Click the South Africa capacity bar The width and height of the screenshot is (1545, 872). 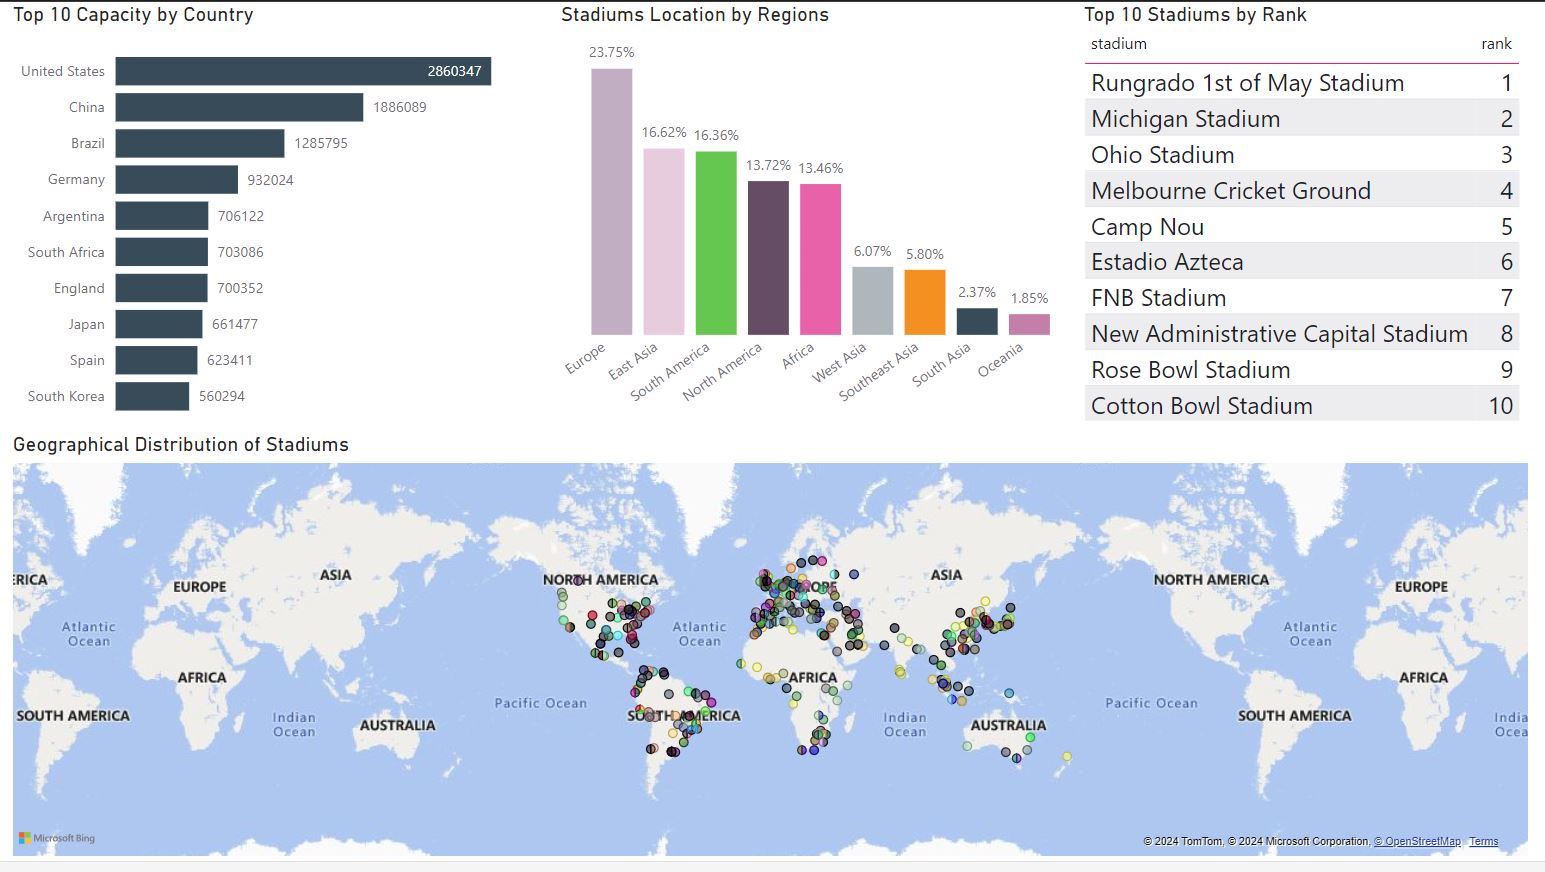tap(162, 252)
